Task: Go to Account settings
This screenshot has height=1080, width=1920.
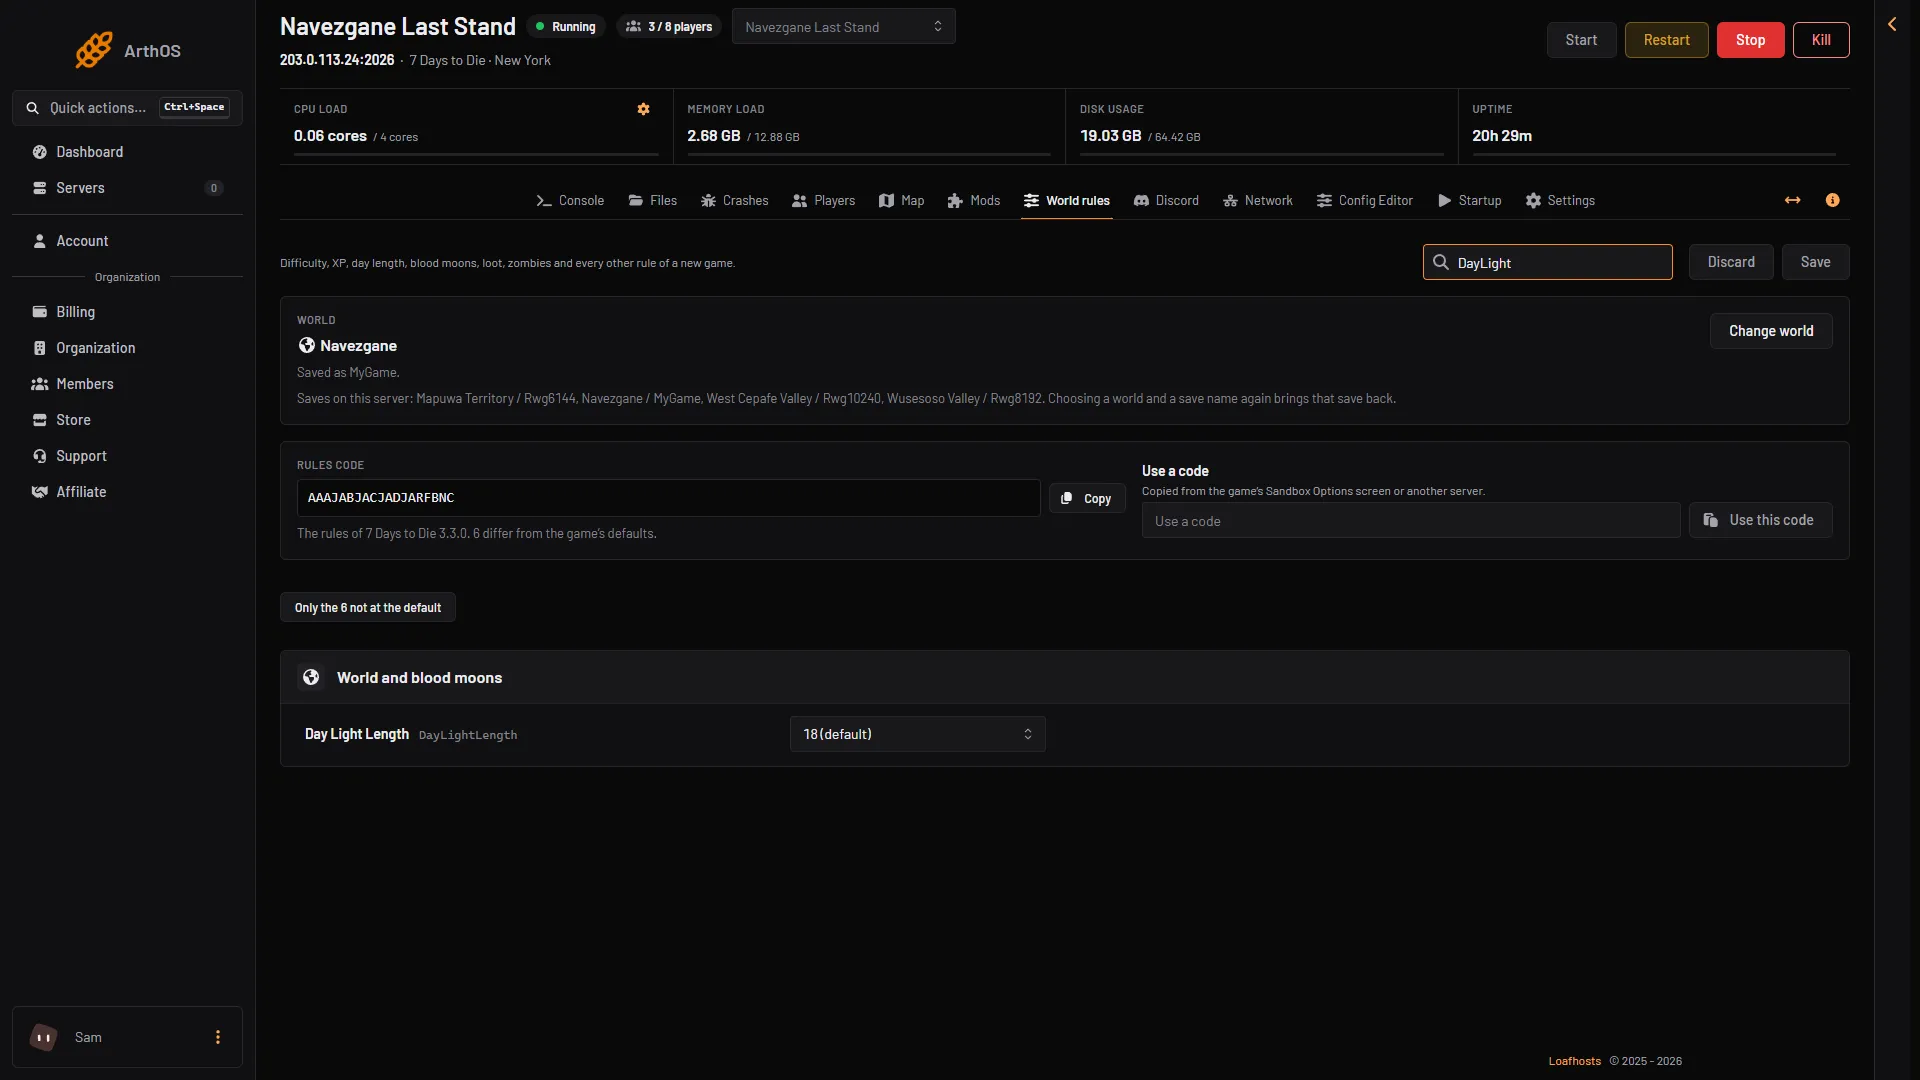Action: coord(127,241)
